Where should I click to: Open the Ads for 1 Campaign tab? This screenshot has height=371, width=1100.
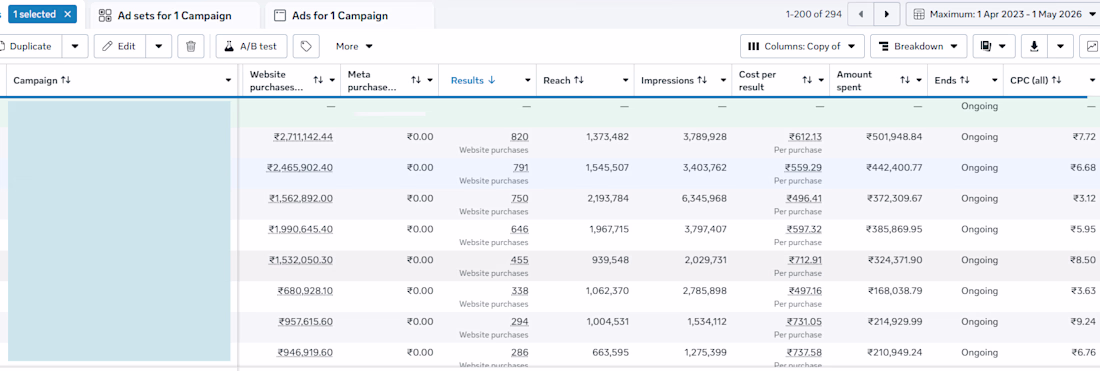click(349, 15)
